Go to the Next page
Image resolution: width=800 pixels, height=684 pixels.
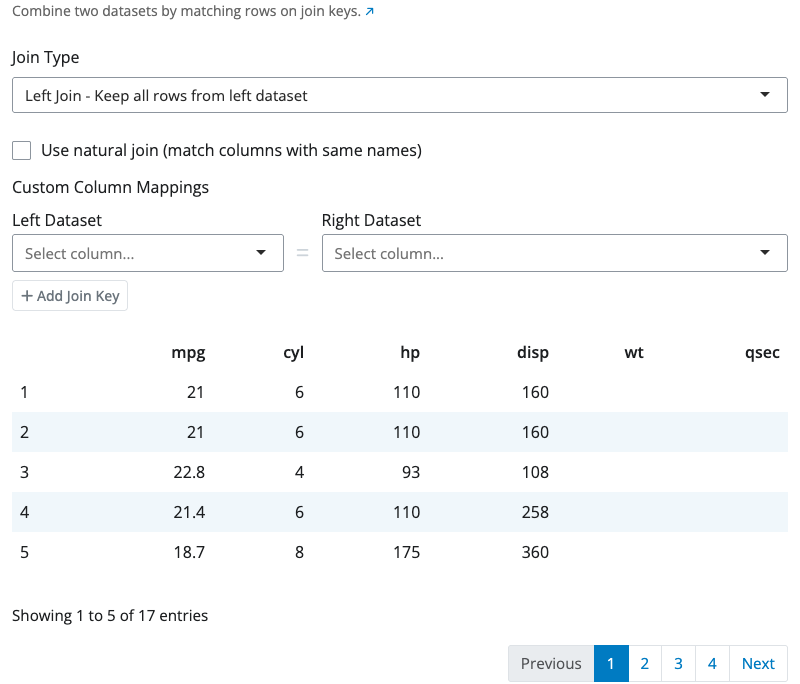[x=758, y=664]
